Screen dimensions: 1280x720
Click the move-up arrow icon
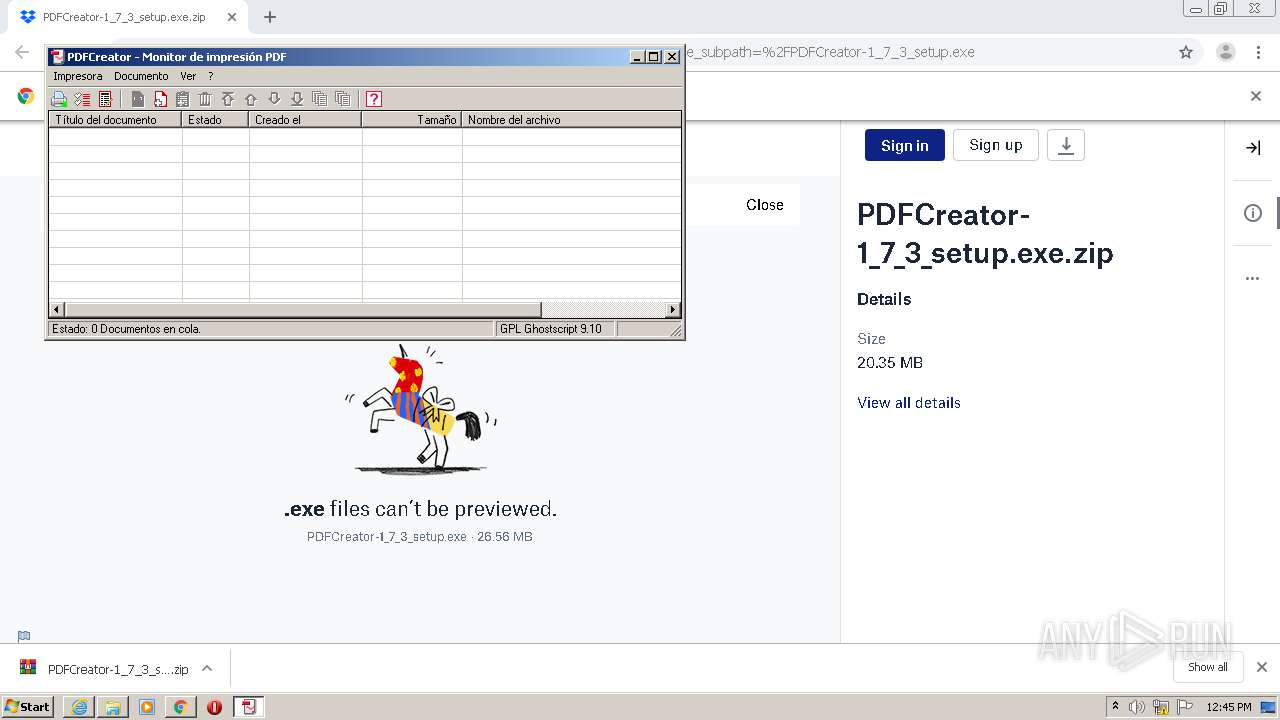point(251,99)
